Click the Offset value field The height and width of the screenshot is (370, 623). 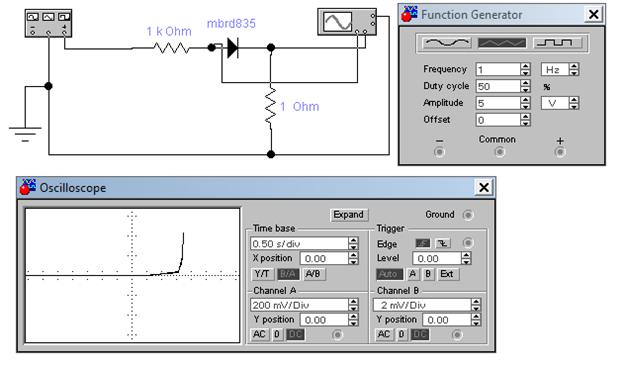point(498,120)
